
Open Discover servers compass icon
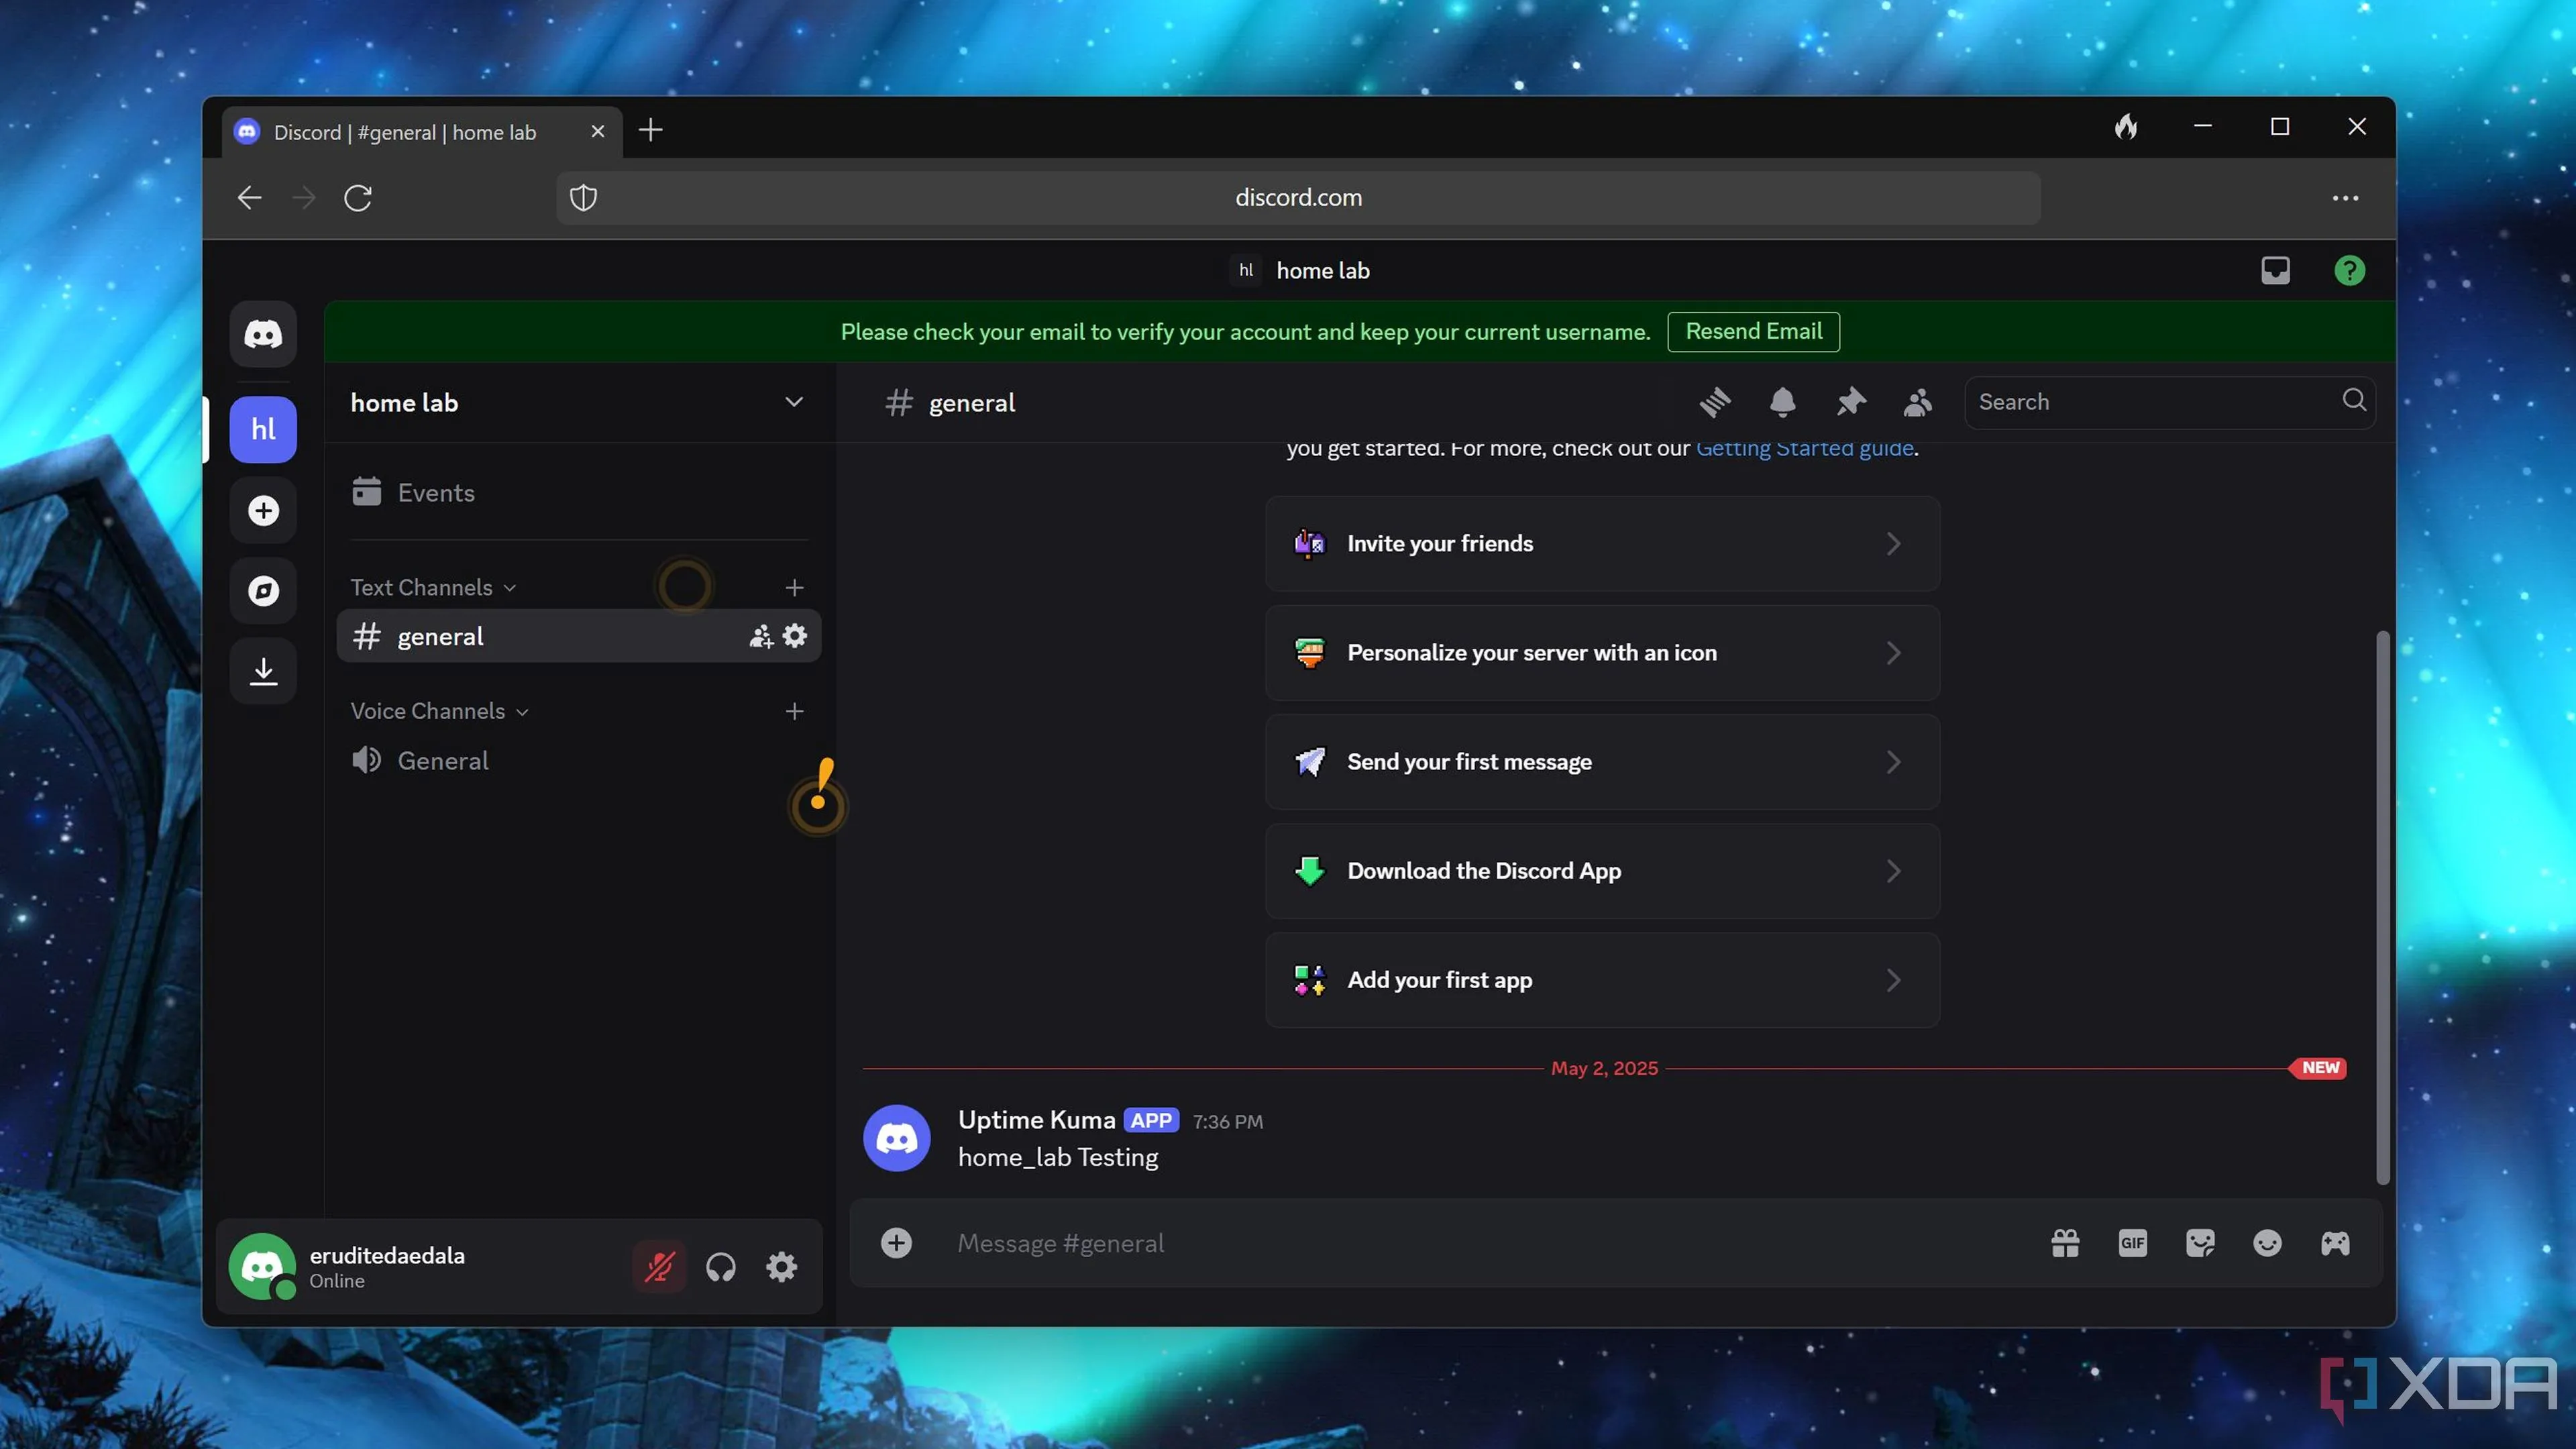(x=263, y=591)
